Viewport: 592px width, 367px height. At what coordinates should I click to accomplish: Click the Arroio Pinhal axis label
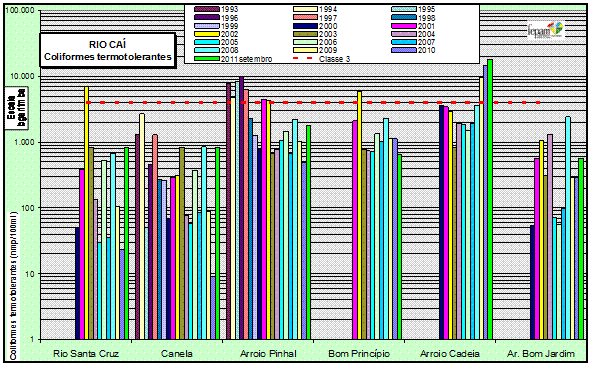point(268,354)
